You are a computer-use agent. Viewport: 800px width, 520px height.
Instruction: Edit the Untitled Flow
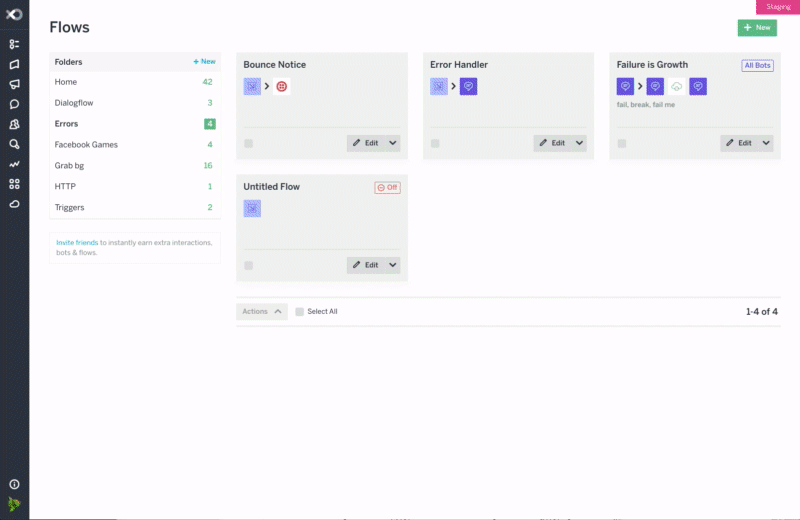366,265
